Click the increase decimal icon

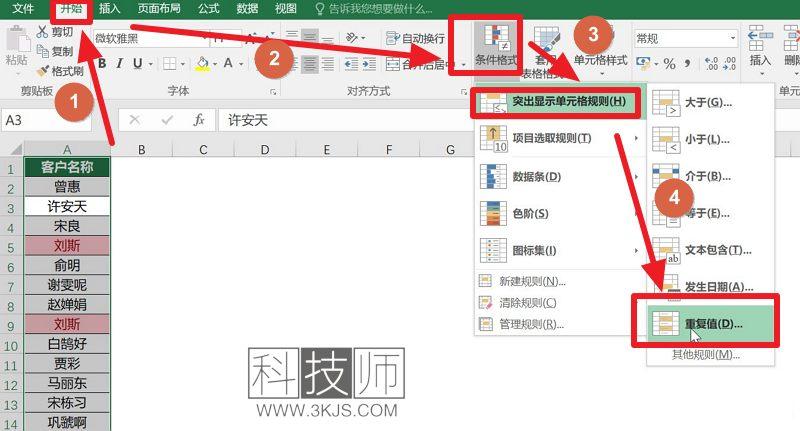point(711,64)
